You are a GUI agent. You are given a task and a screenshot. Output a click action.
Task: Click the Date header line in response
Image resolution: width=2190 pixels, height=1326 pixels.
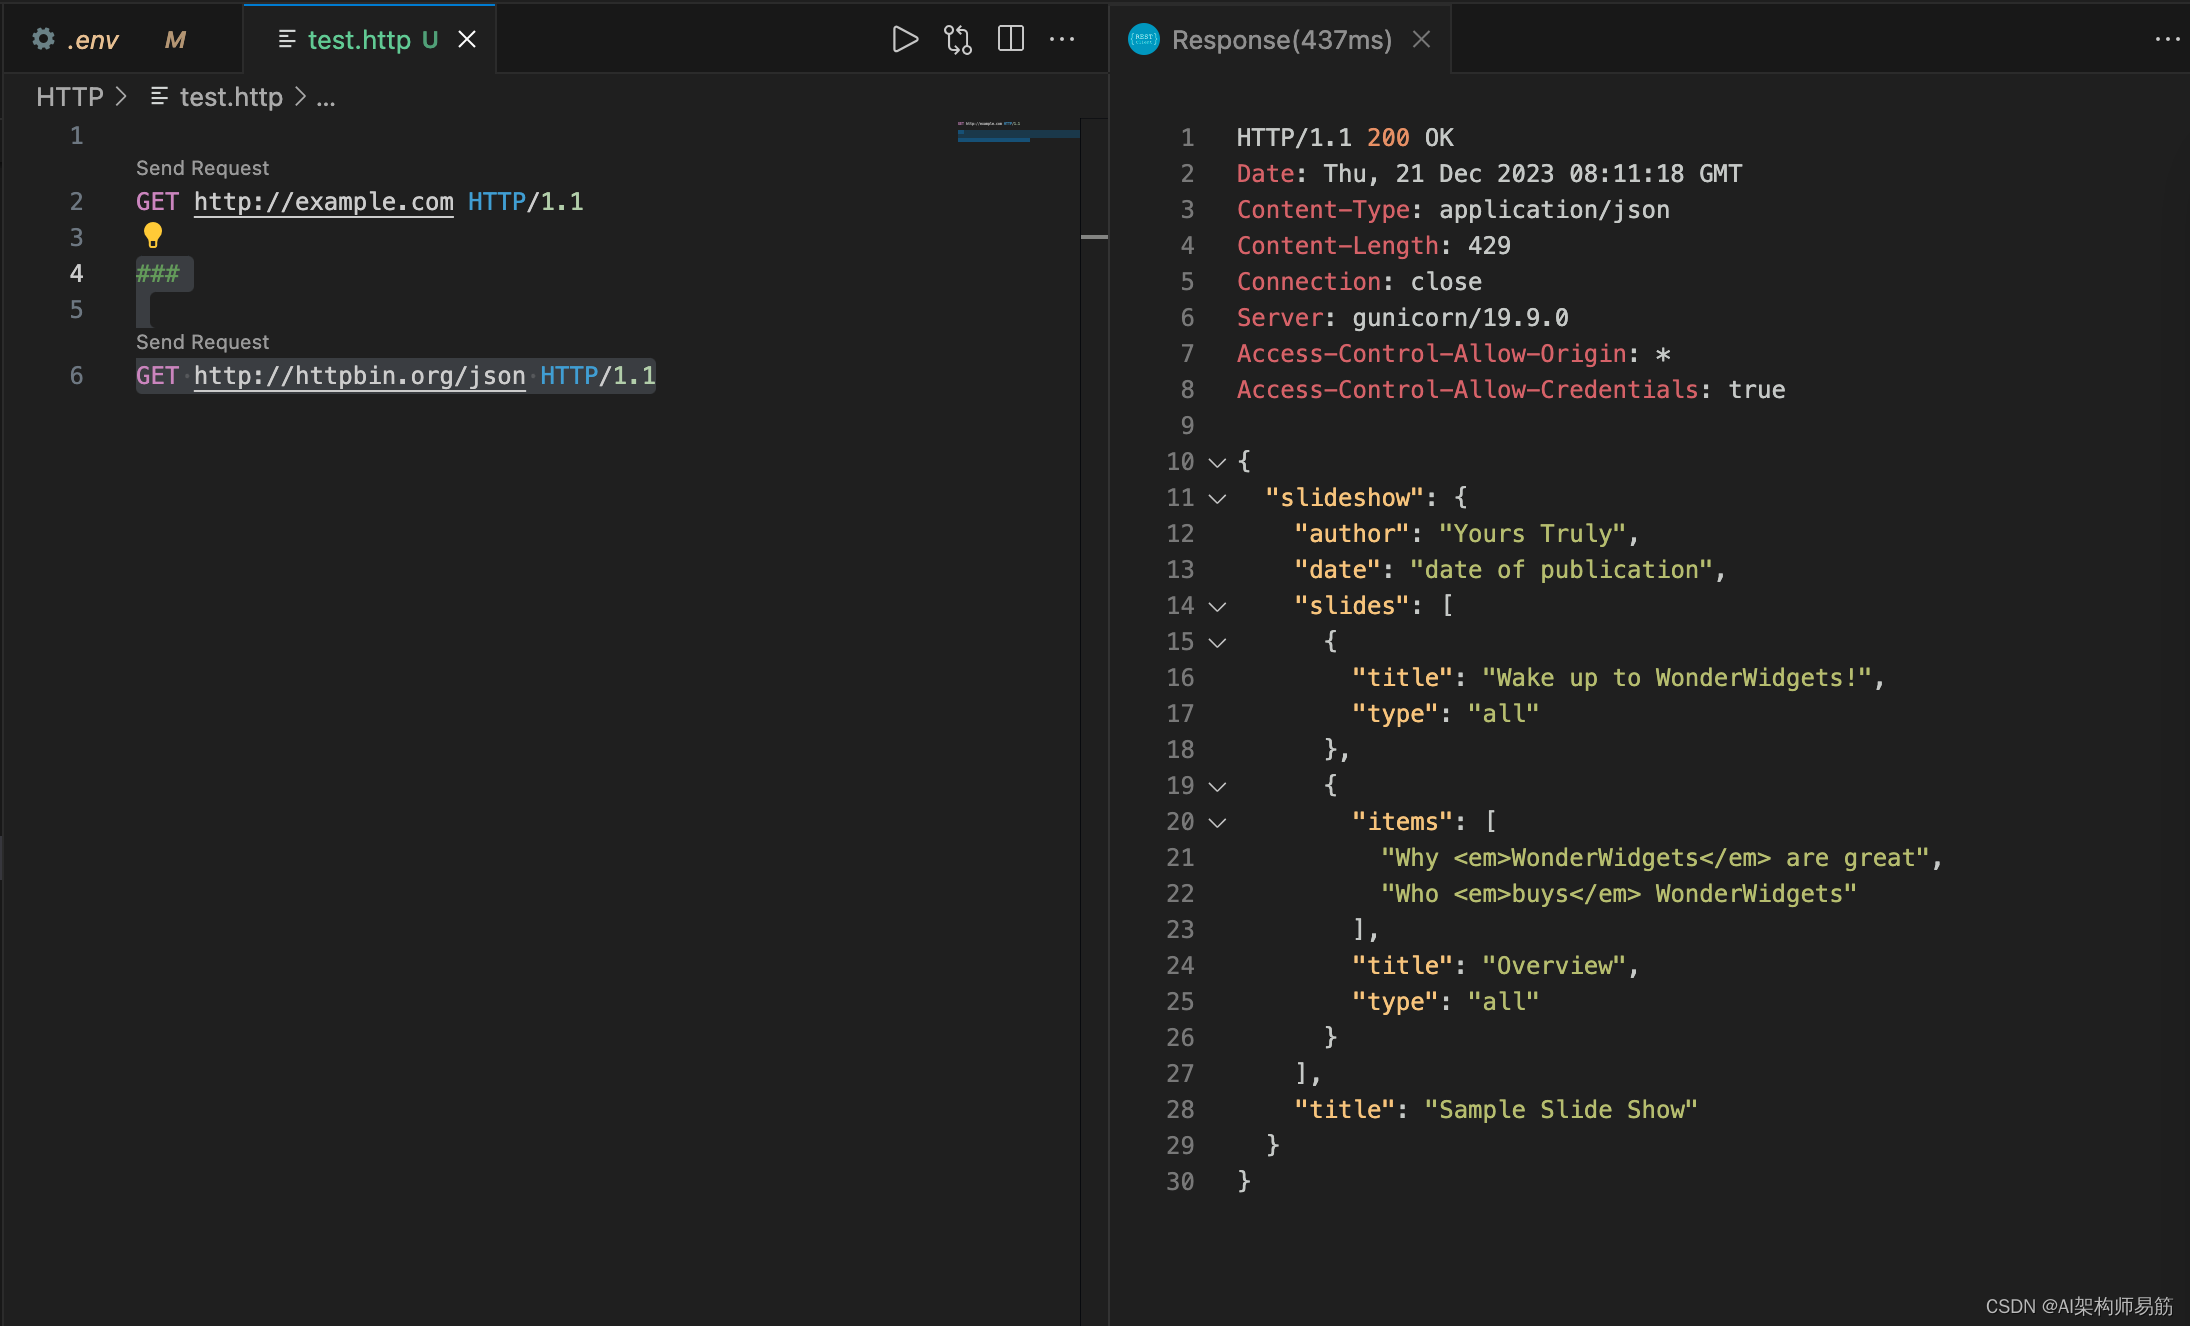point(1489,174)
